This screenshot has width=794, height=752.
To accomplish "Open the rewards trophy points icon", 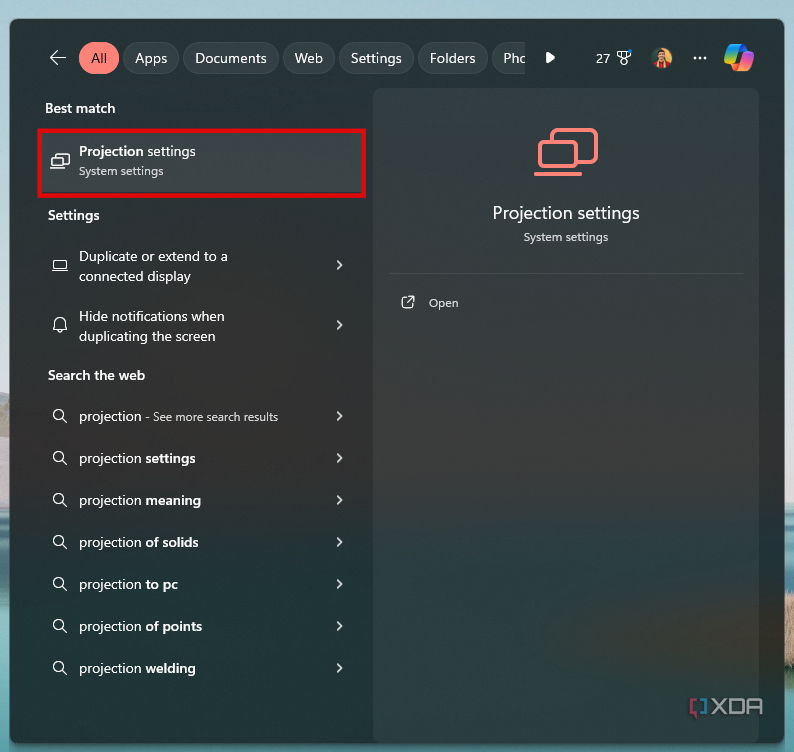I will pos(624,58).
